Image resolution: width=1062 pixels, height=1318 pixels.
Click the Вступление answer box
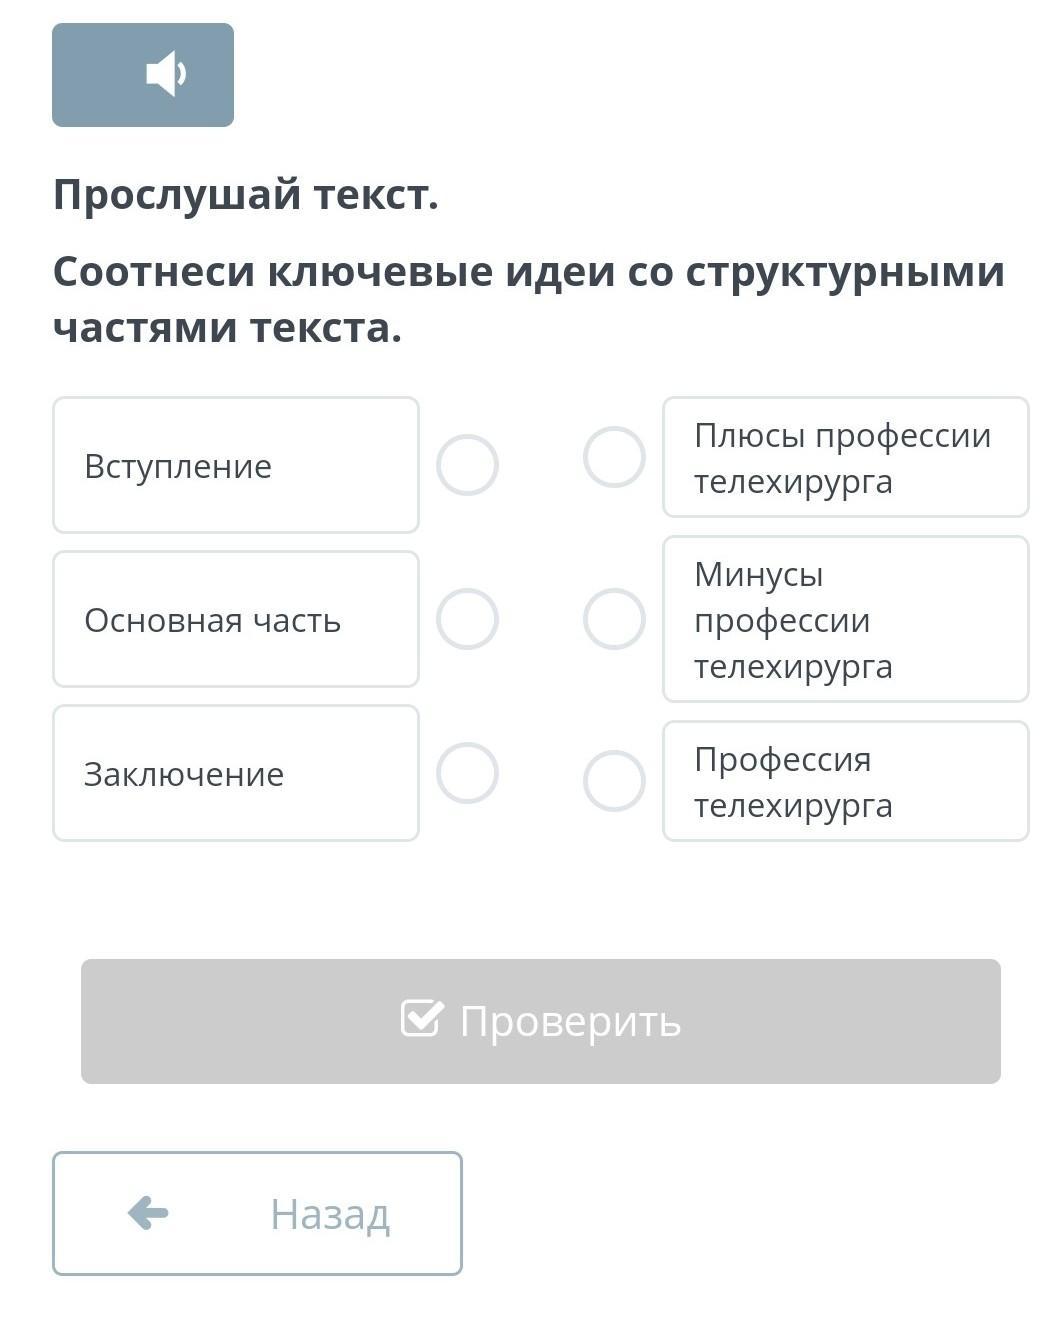(235, 465)
